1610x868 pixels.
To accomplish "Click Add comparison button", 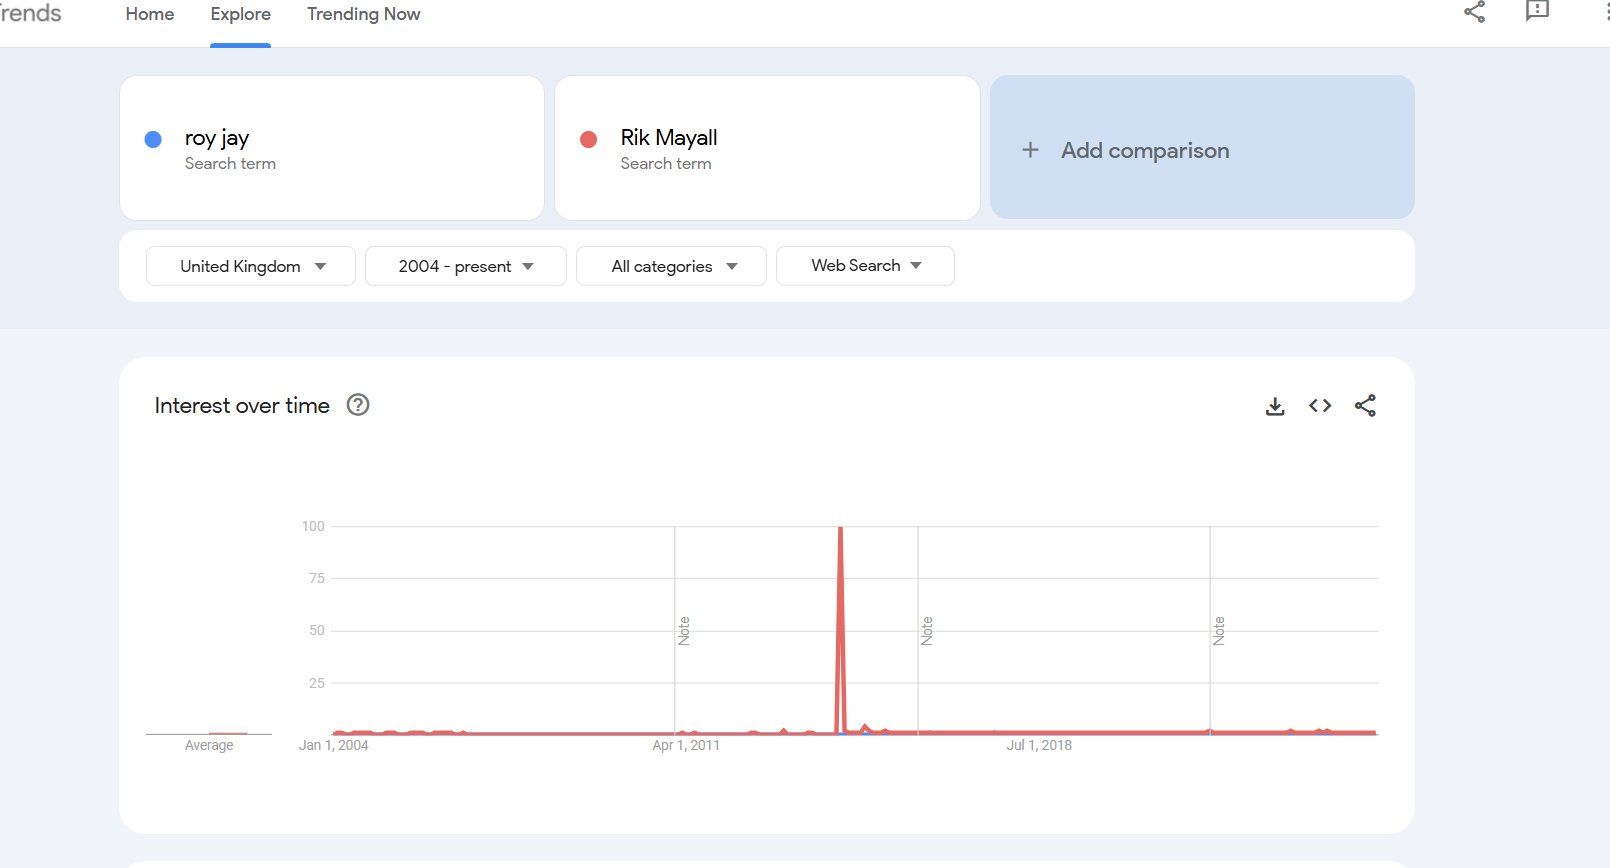I will click(1202, 147).
